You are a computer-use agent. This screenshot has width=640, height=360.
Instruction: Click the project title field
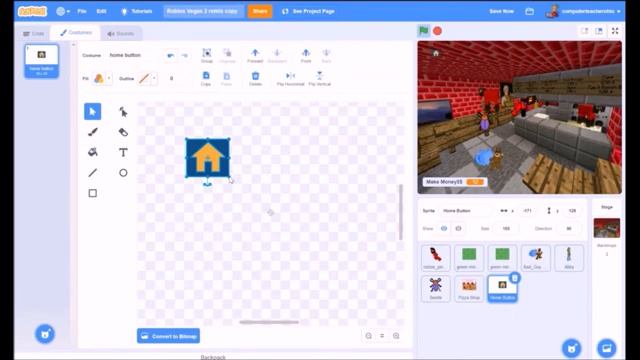tap(204, 11)
